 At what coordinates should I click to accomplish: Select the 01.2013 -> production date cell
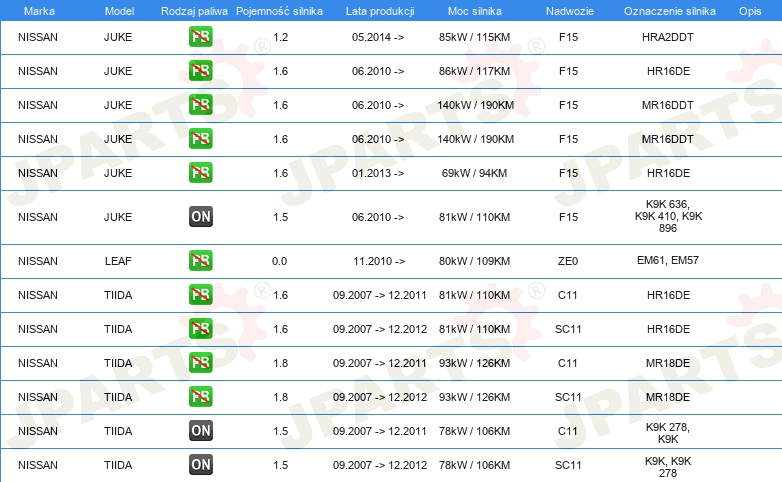point(378,173)
